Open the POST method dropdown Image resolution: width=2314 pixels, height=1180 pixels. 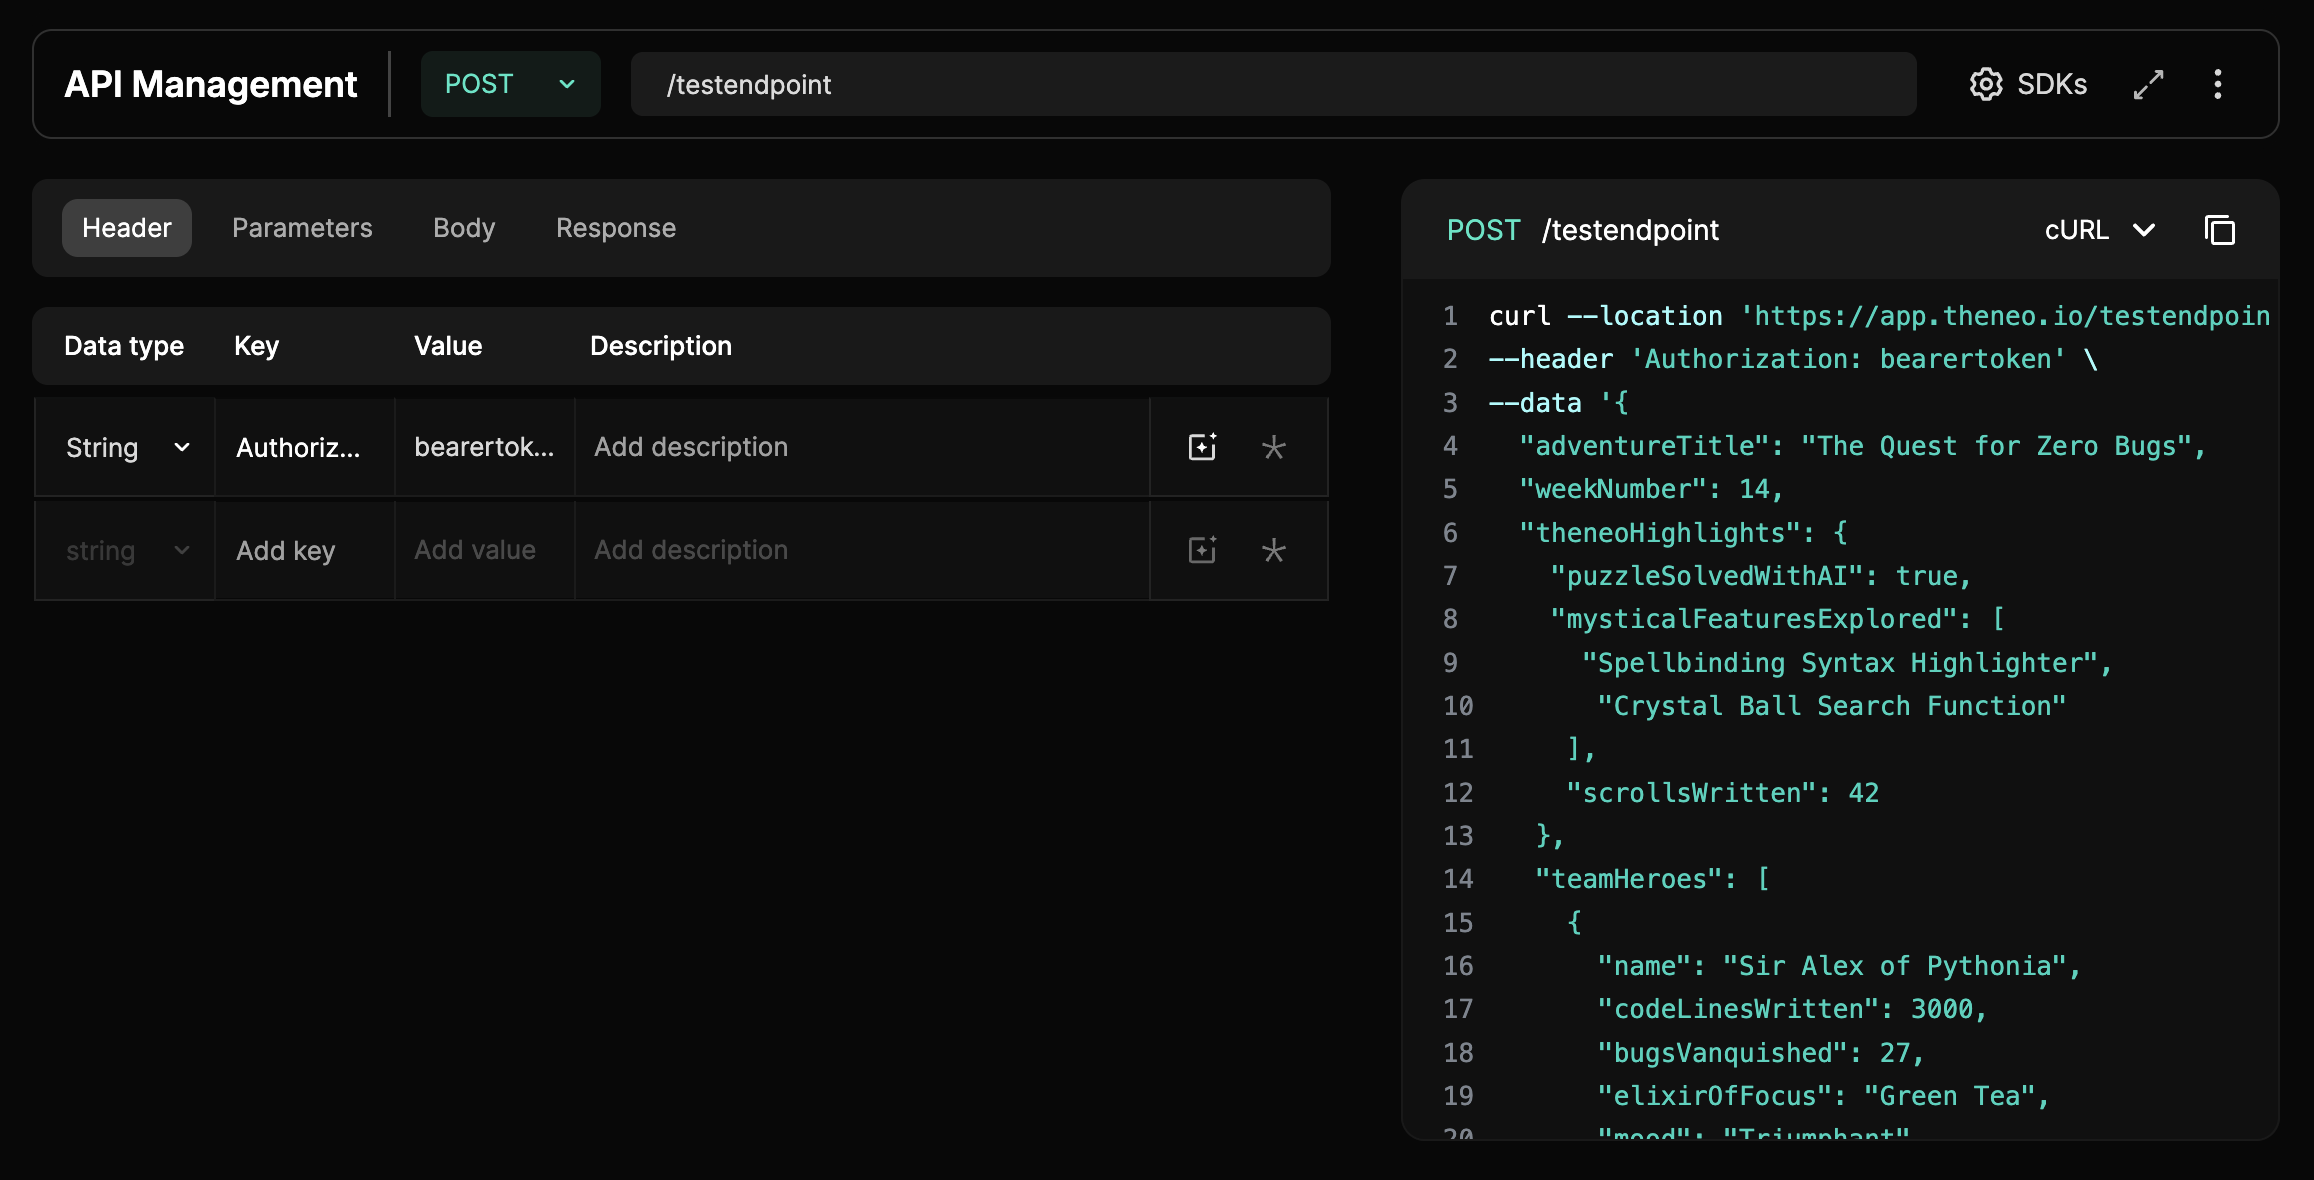click(510, 84)
